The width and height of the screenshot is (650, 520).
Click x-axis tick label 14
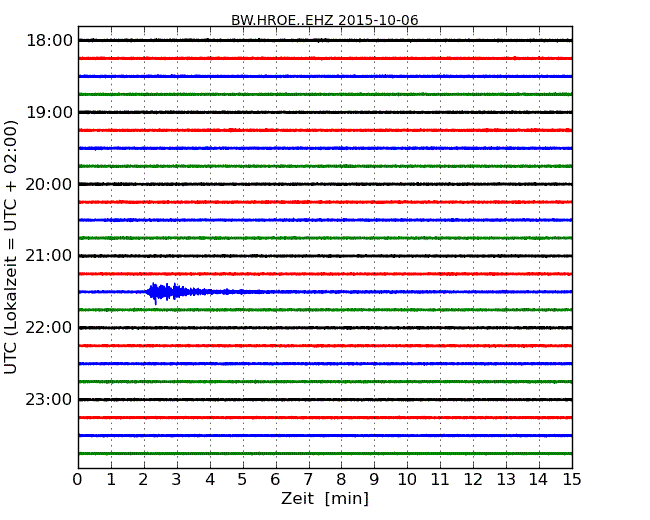pos(538,479)
